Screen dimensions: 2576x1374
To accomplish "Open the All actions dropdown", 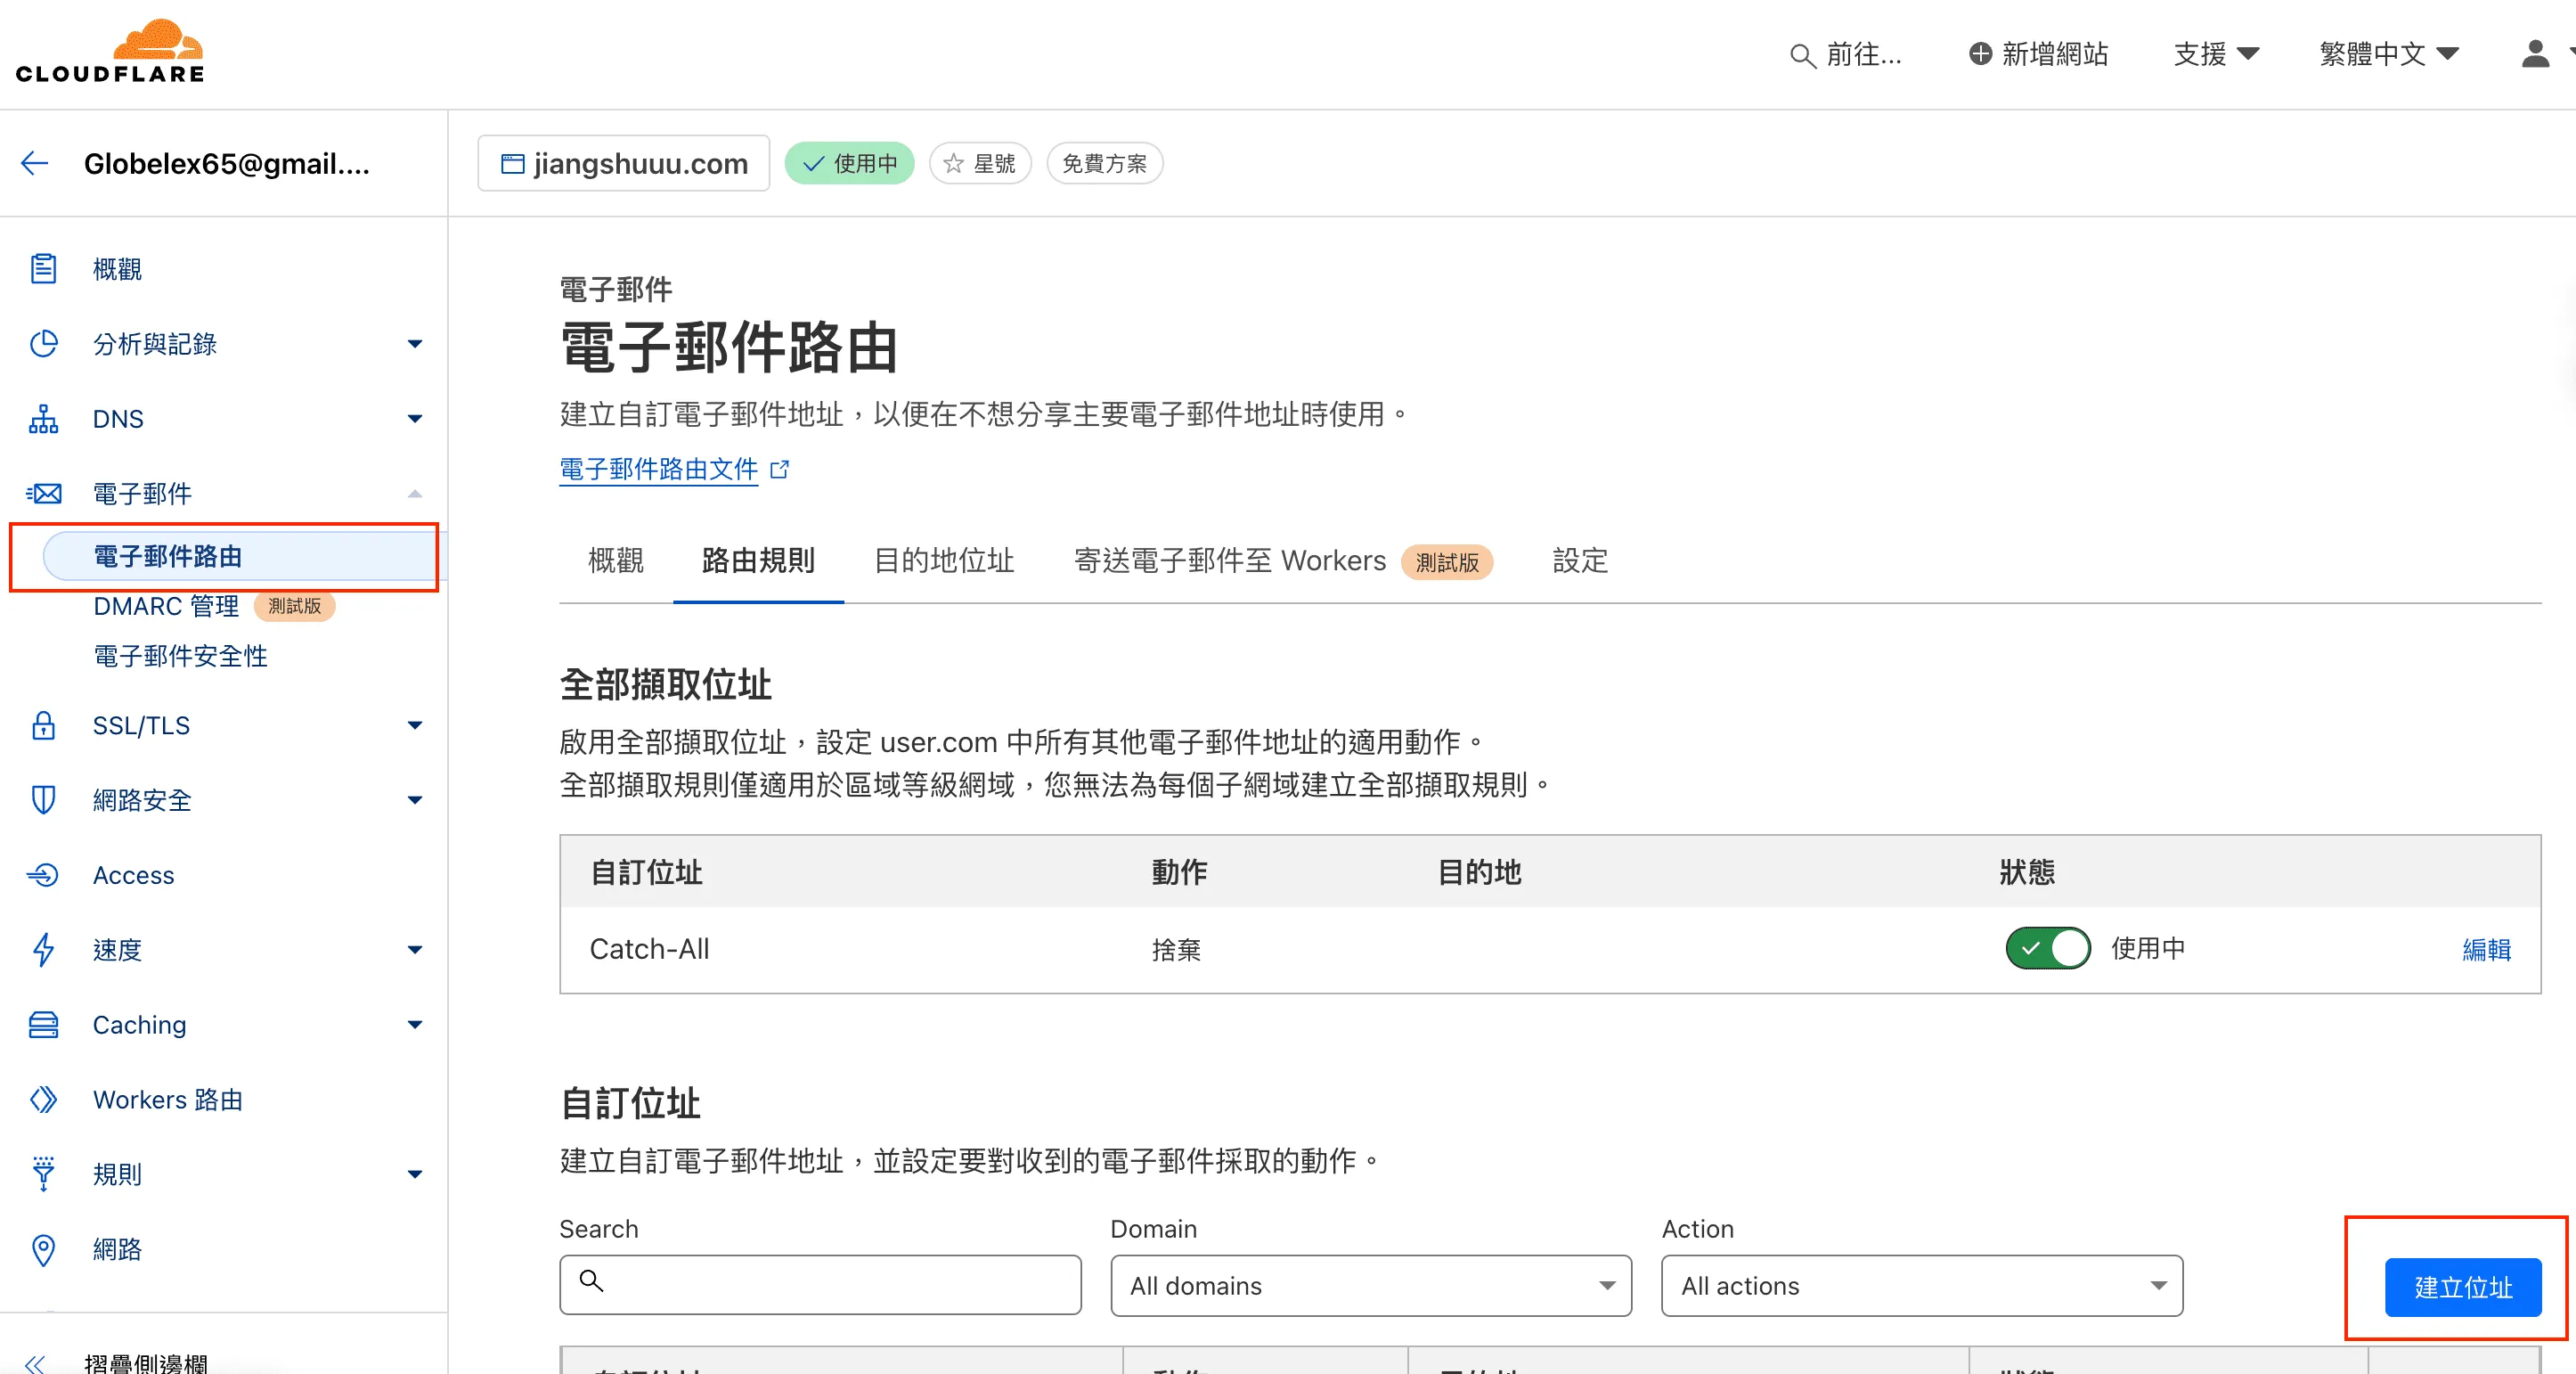I will 1922,1286.
